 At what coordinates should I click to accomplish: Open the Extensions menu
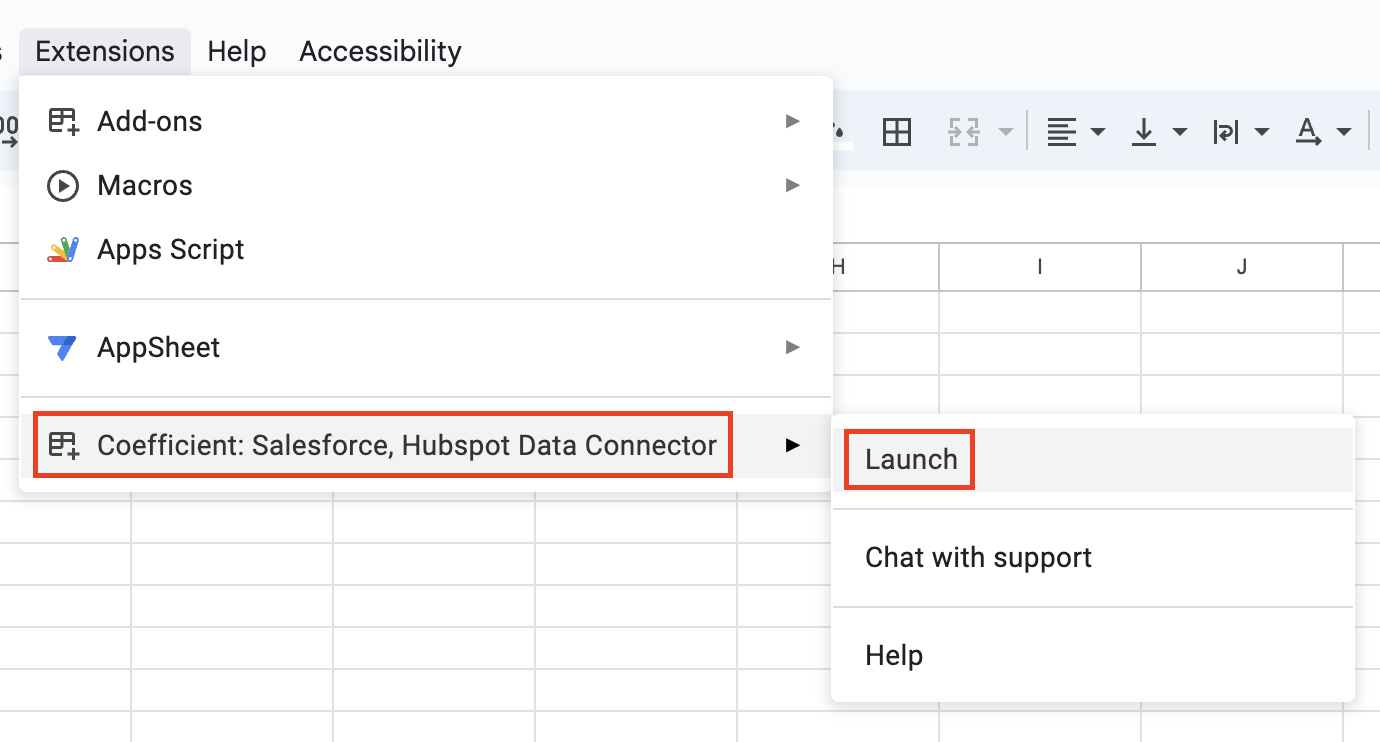point(105,51)
